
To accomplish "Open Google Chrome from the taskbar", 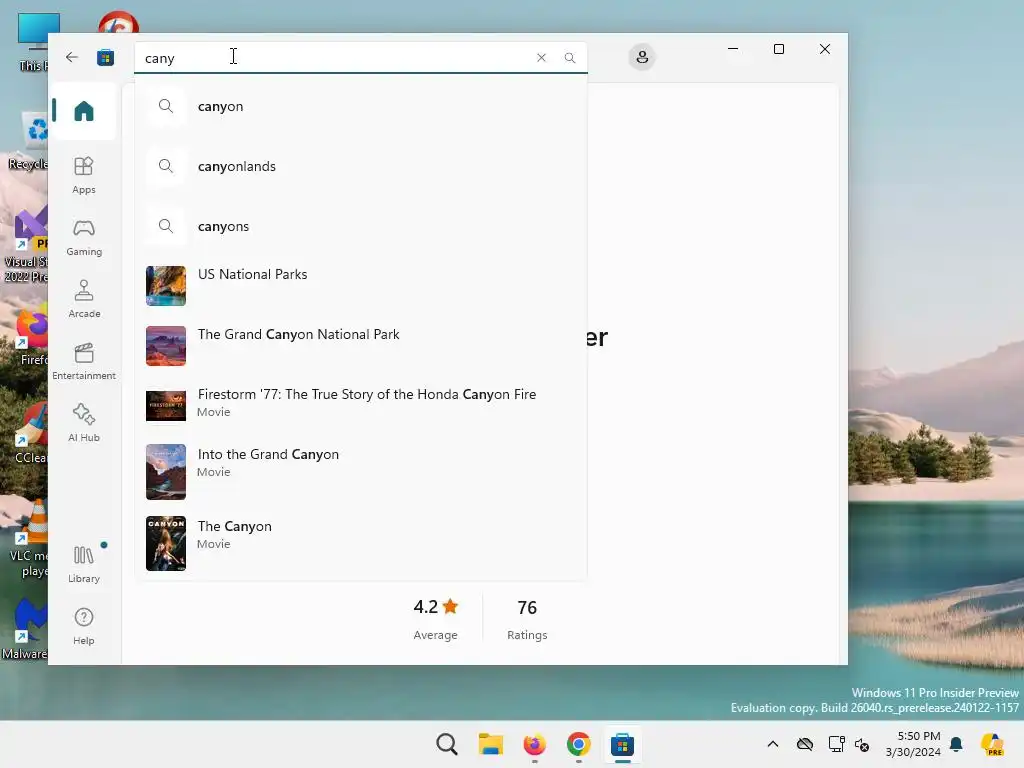I will (x=578, y=744).
